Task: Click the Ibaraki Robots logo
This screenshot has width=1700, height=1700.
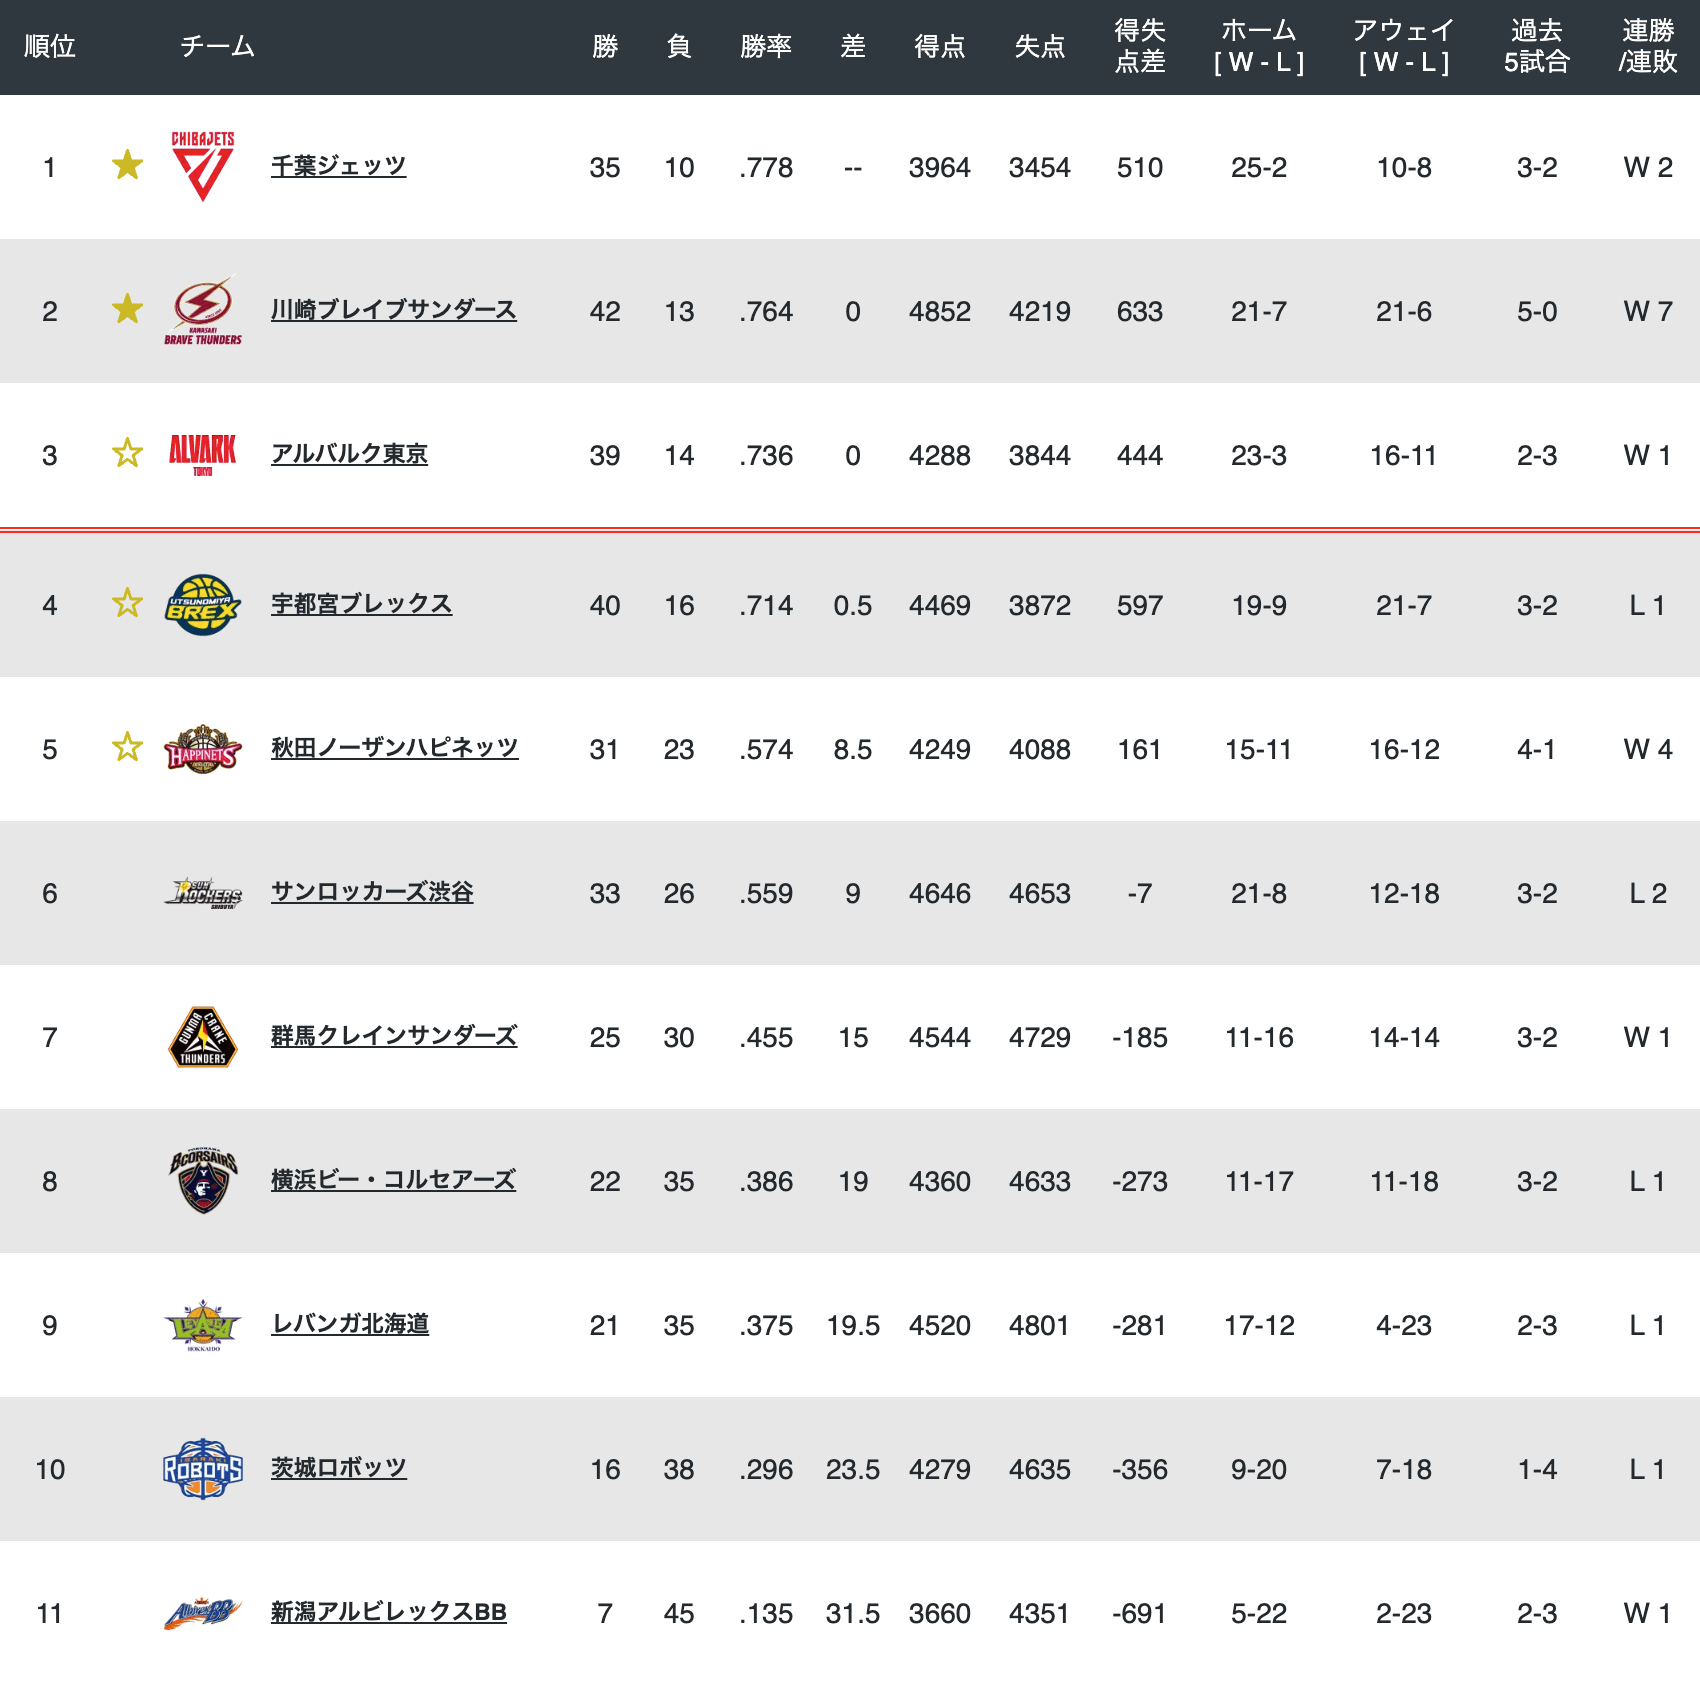Action: (203, 1468)
